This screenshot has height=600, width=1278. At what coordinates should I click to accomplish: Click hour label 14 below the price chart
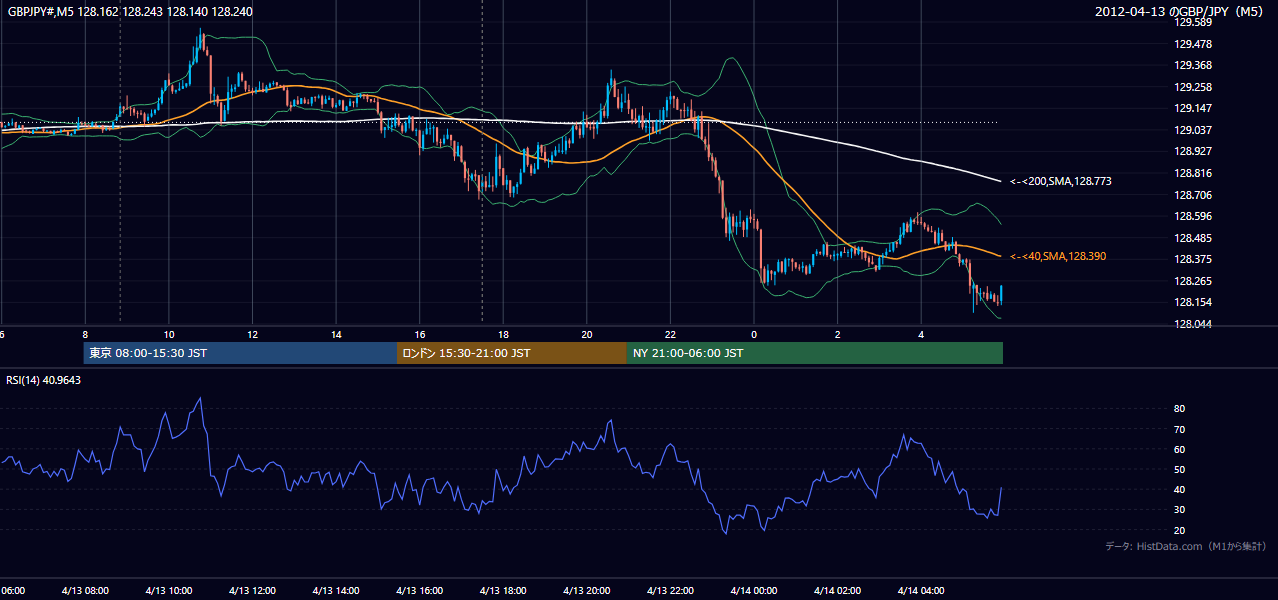[x=337, y=334]
